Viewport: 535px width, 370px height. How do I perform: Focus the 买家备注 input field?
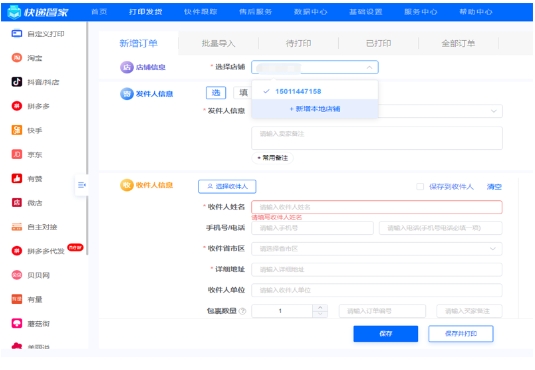pos(469,311)
